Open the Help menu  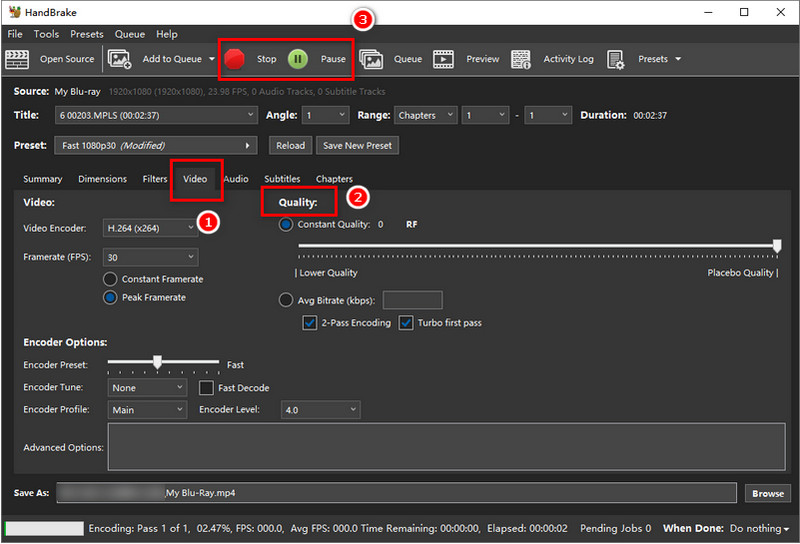pos(167,34)
